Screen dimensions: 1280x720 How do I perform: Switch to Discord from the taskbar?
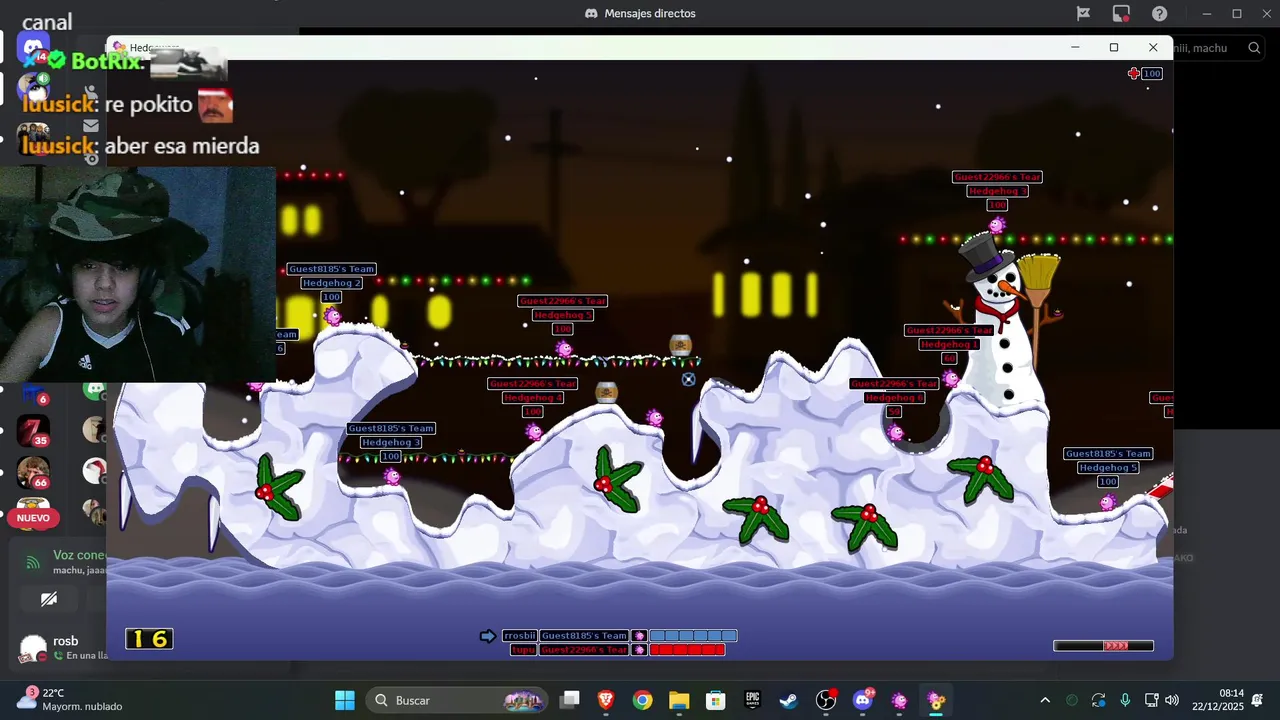[x=863, y=700]
